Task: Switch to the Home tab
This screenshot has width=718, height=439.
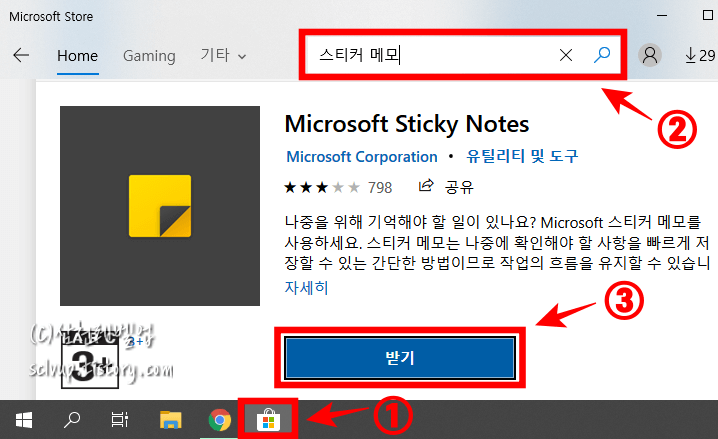Action: pos(77,56)
